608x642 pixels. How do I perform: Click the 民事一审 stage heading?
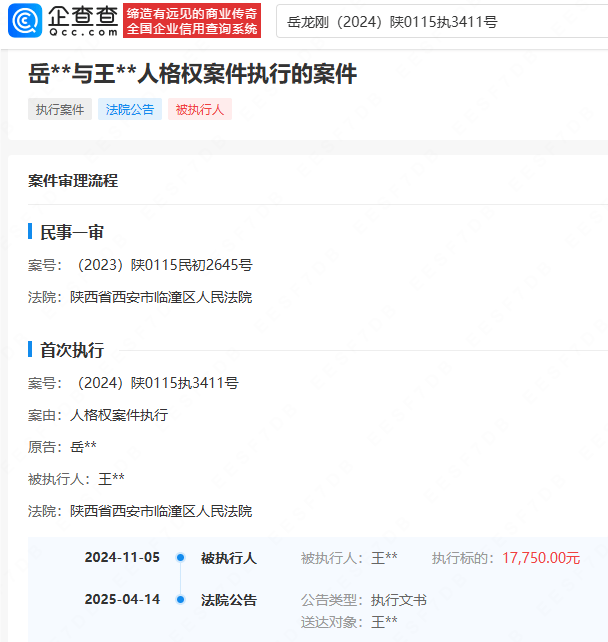[72, 232]
